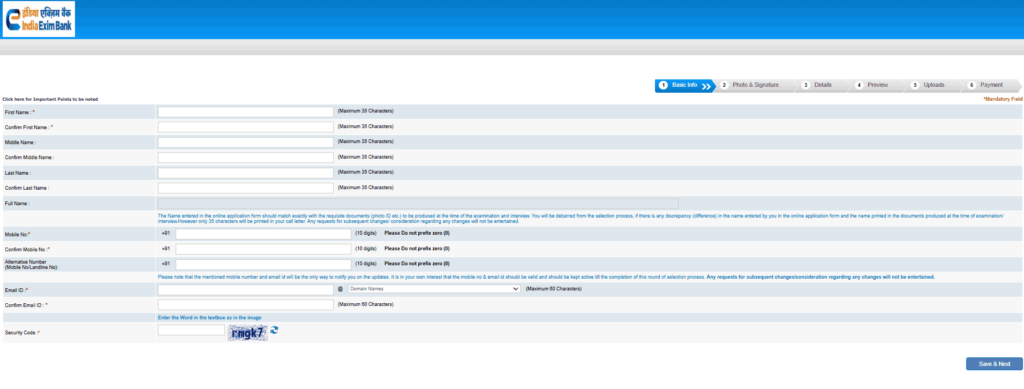Focus the Confirm Last Name field
The height and width of the screenshot is (389, 1024).
point(246,188)
